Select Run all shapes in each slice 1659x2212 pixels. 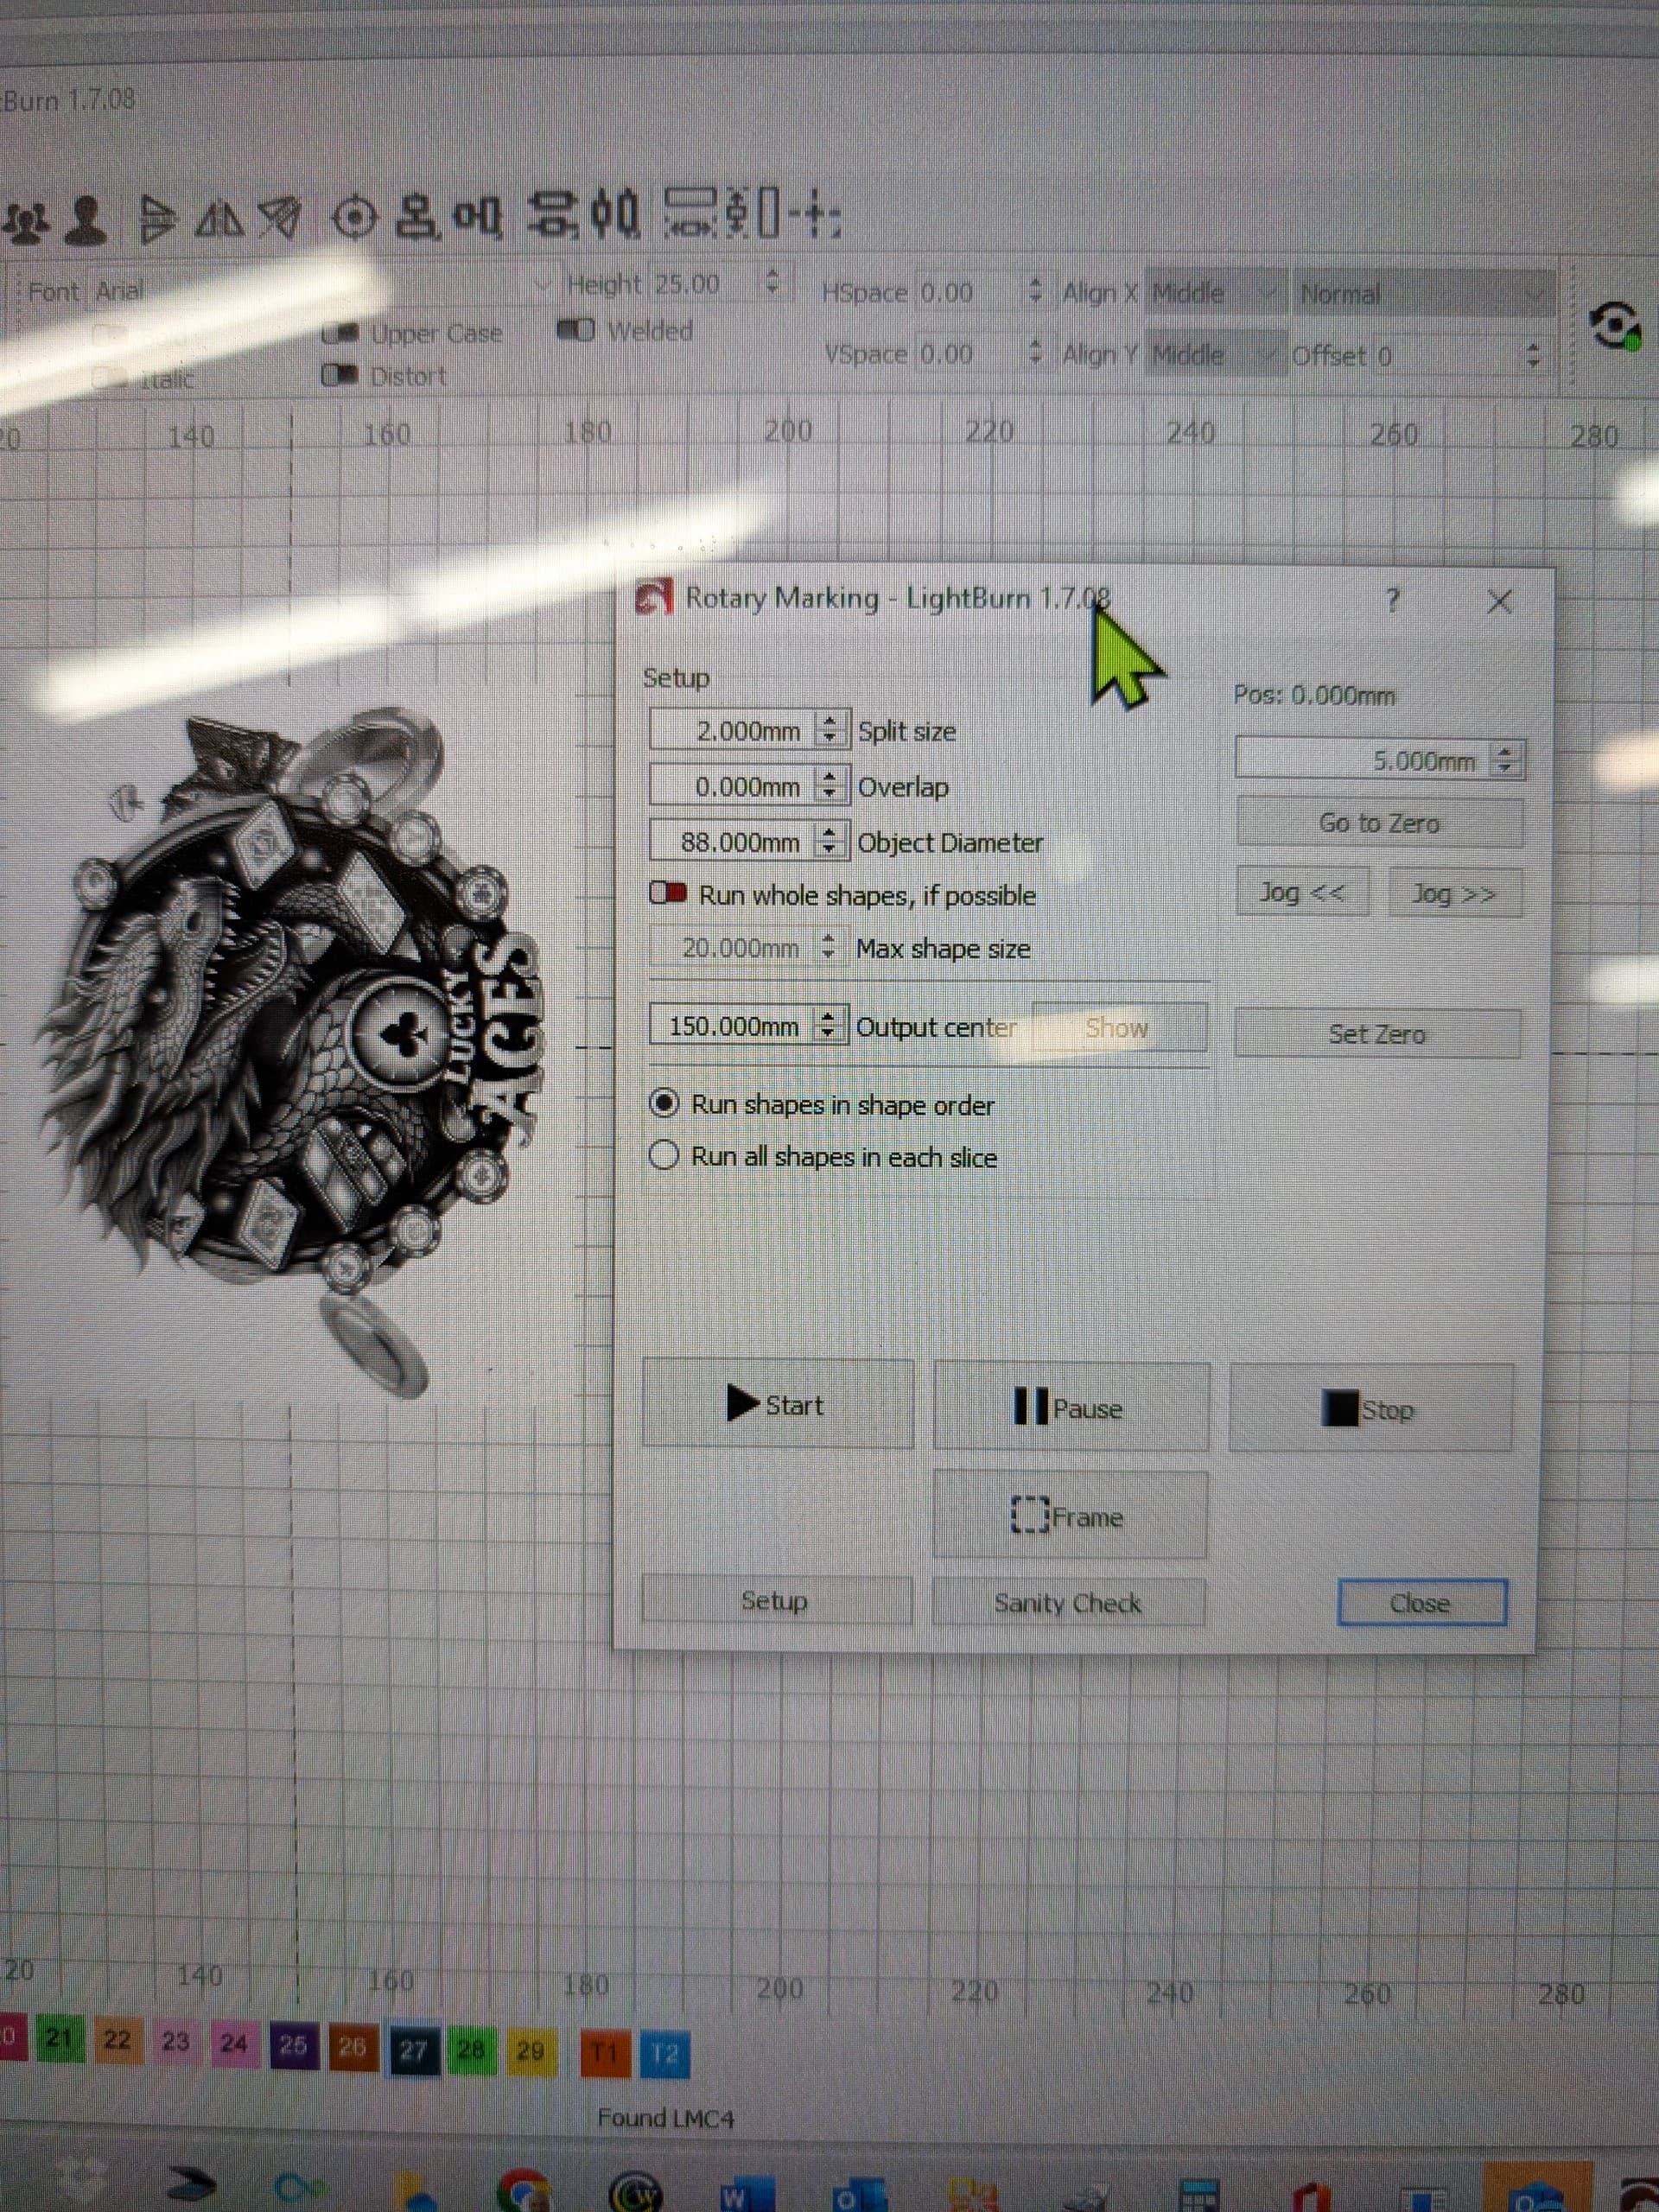click(663, 1156)
